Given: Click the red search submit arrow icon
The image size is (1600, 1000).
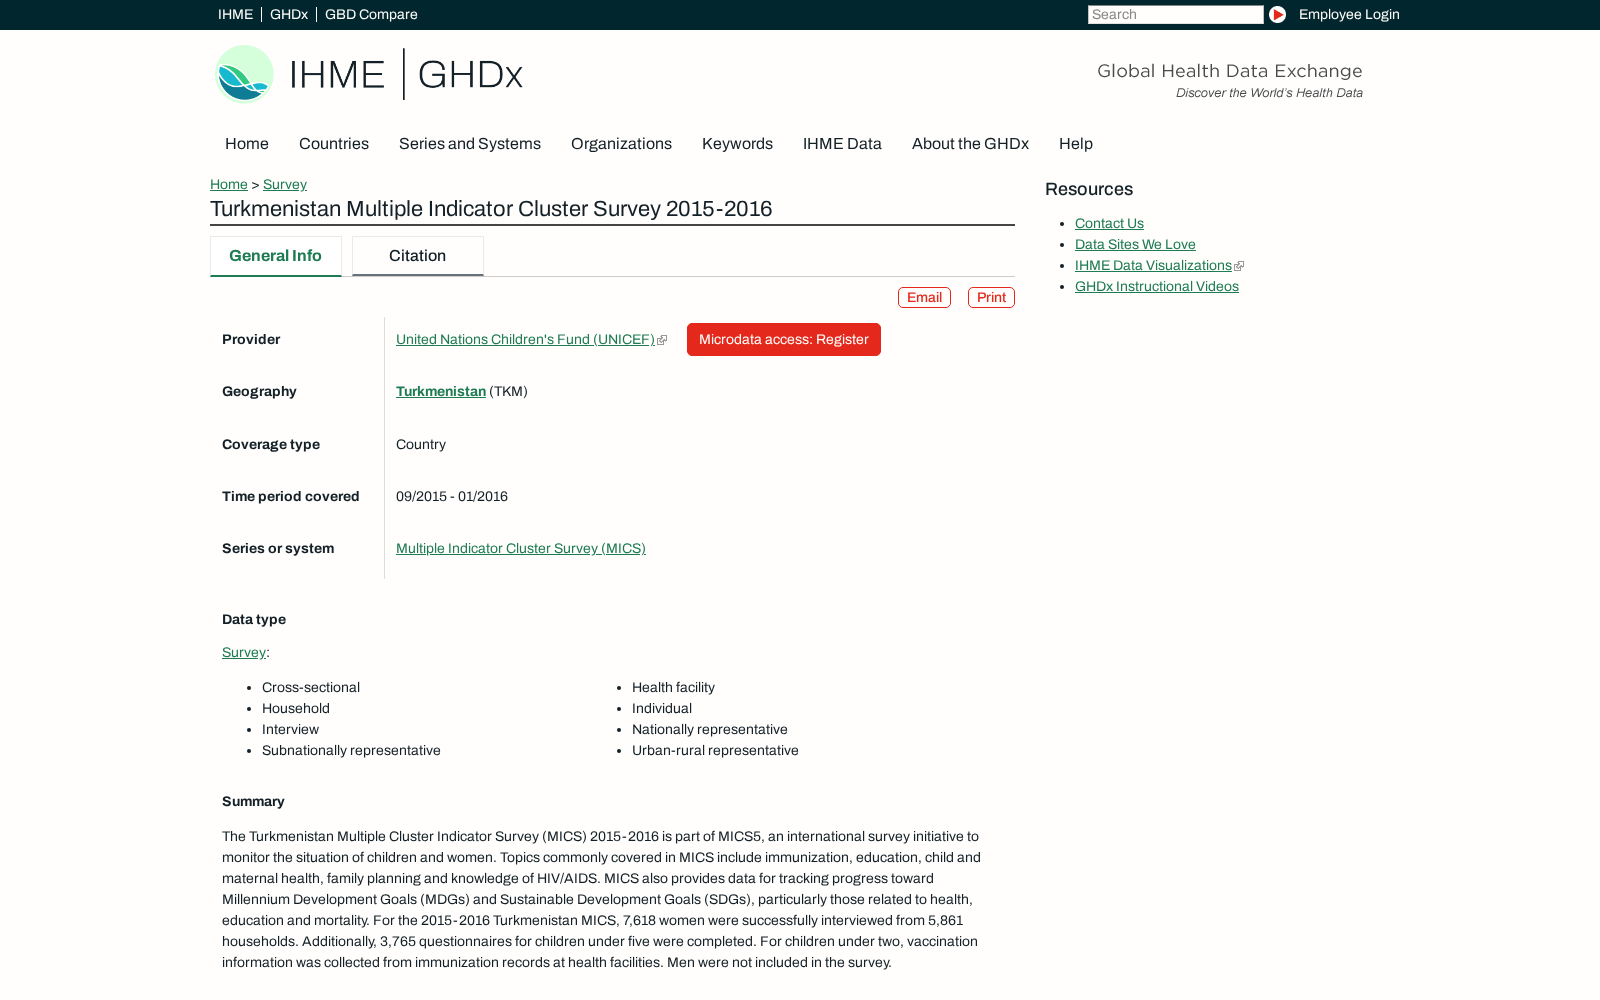Looking at the screenshot, I should [1277, 15].
